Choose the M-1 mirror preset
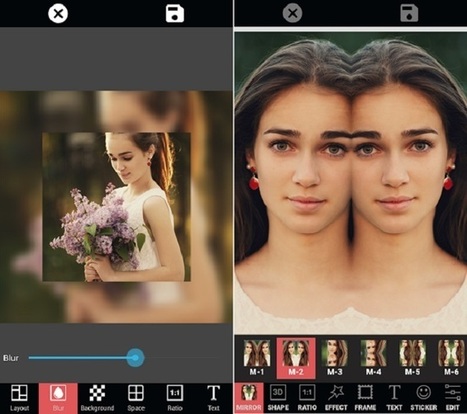The width and height of the screenshot is (467, 414). click(x=257, y=358)
